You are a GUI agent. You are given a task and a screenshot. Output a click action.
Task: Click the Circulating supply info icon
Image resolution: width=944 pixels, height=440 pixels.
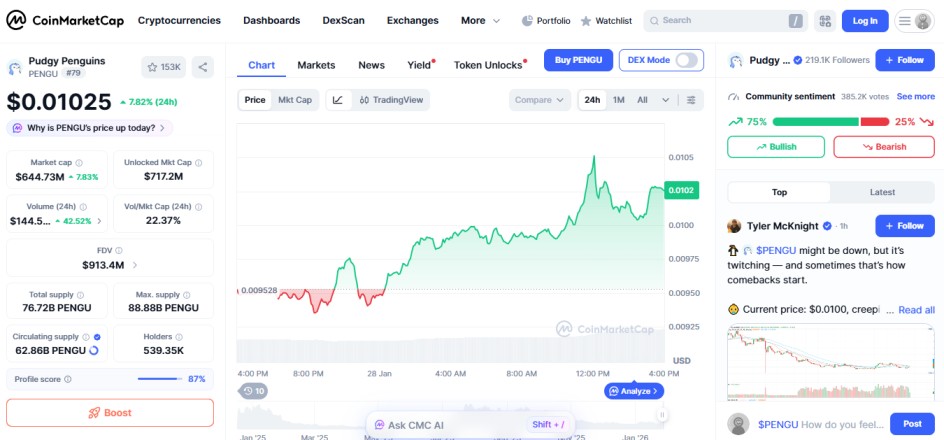click(85, 337)
